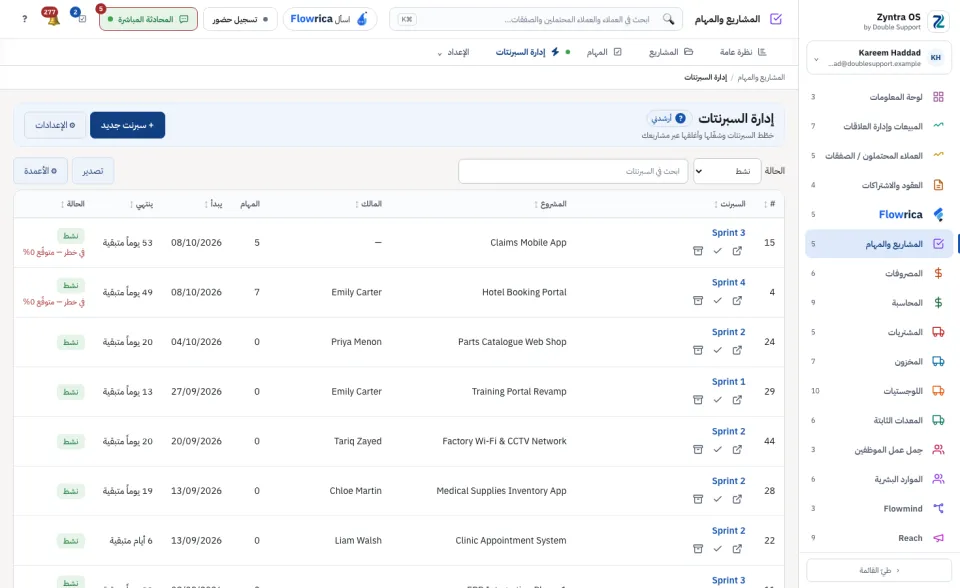Sort by the ينتهي end column header
Viewport: 960px width, 588px height.
pyautogui.click(x=141, y=204)
